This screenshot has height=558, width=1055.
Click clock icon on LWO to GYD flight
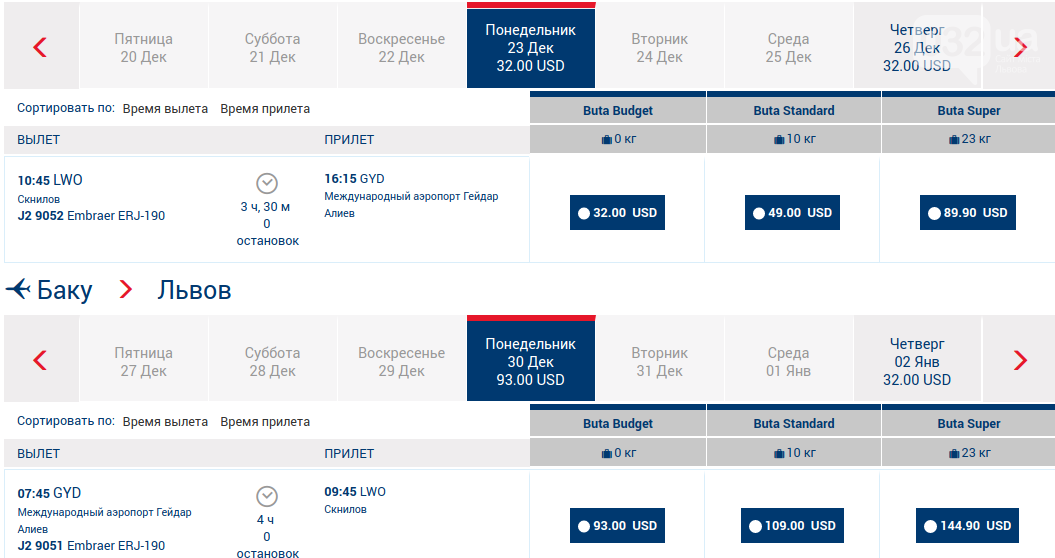coord(267,183)
